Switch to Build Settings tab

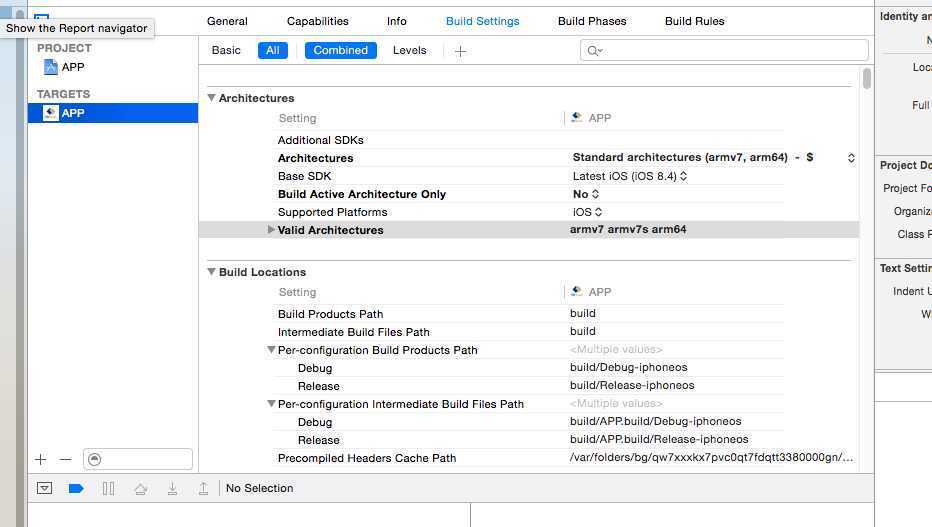[483, 21]
